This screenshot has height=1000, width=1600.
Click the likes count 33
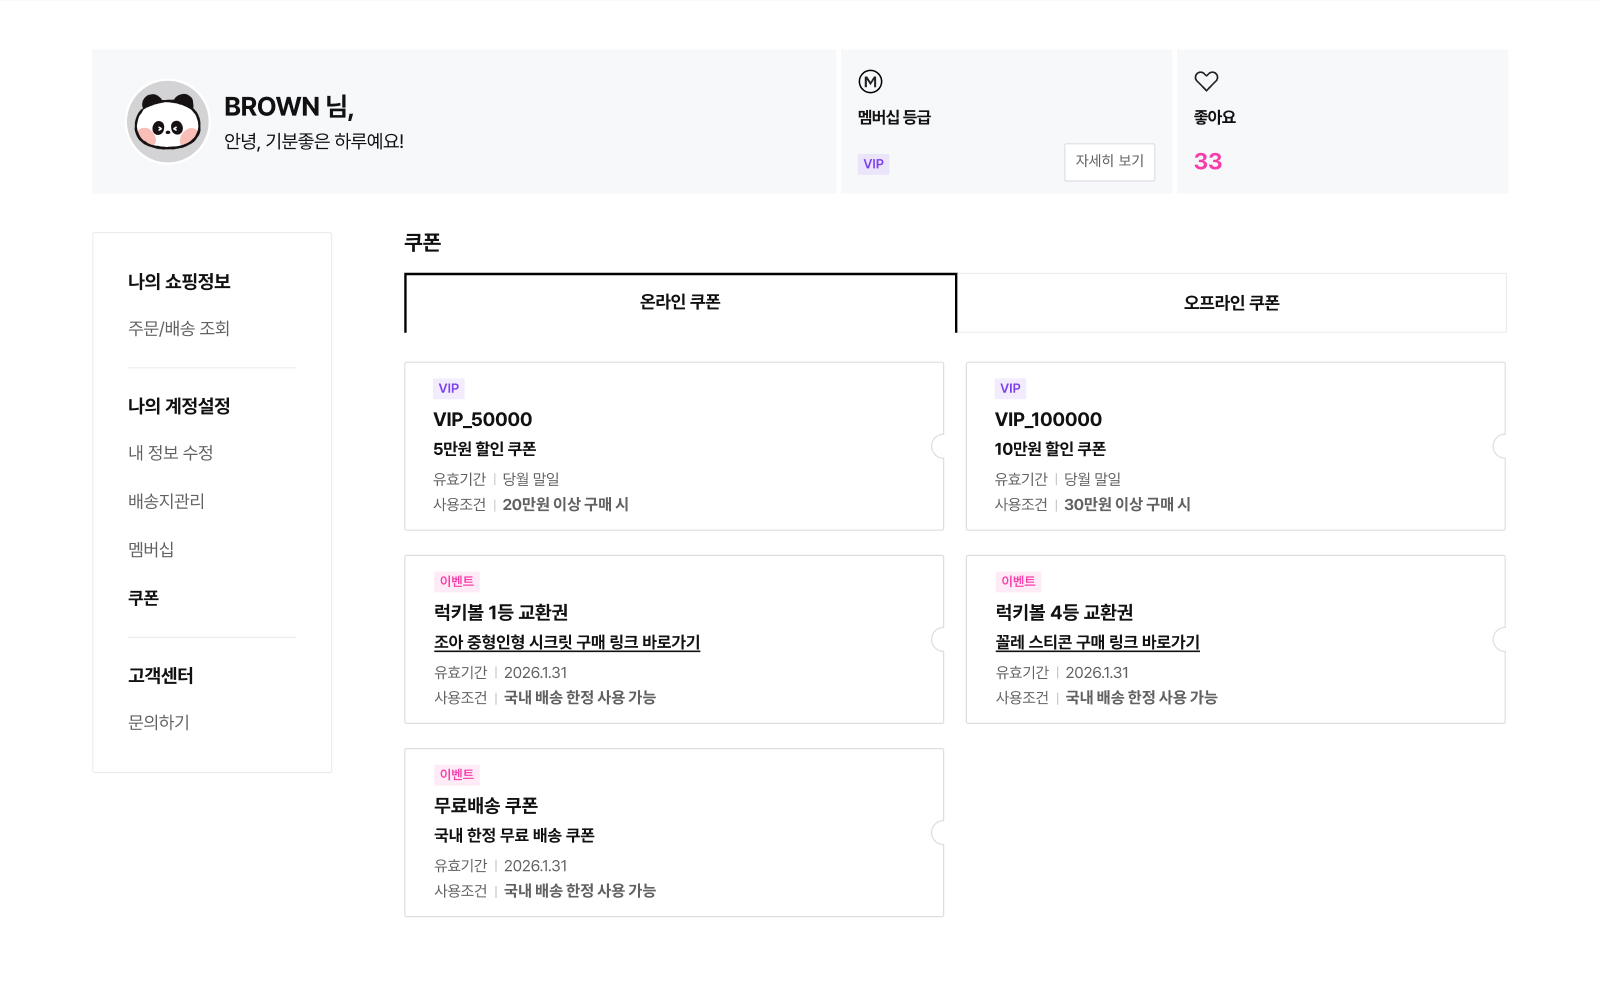pyautogui.click(x=1207, y=162)
